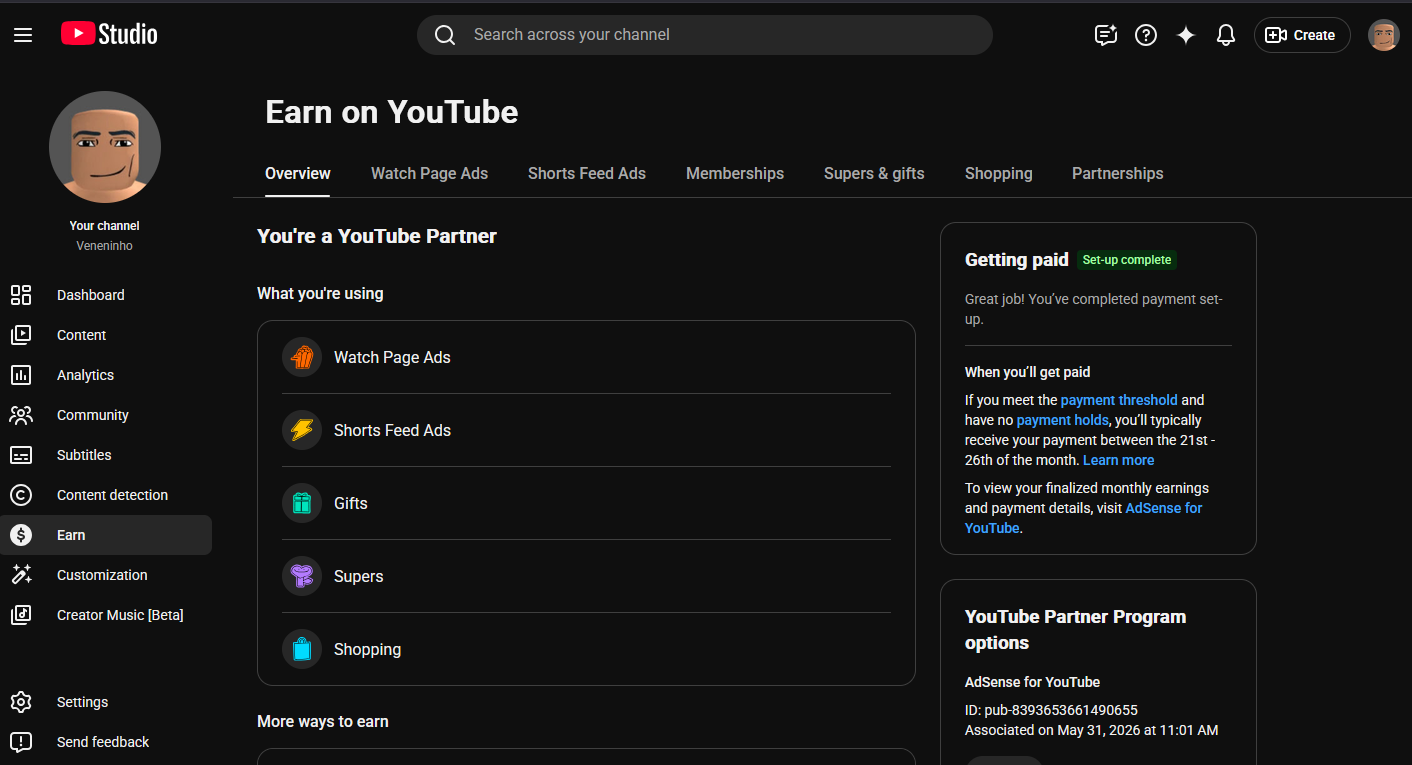The width and height of the screenshot is (1412, 765).
Task: Open the Memberships tab
Action: 735,174
